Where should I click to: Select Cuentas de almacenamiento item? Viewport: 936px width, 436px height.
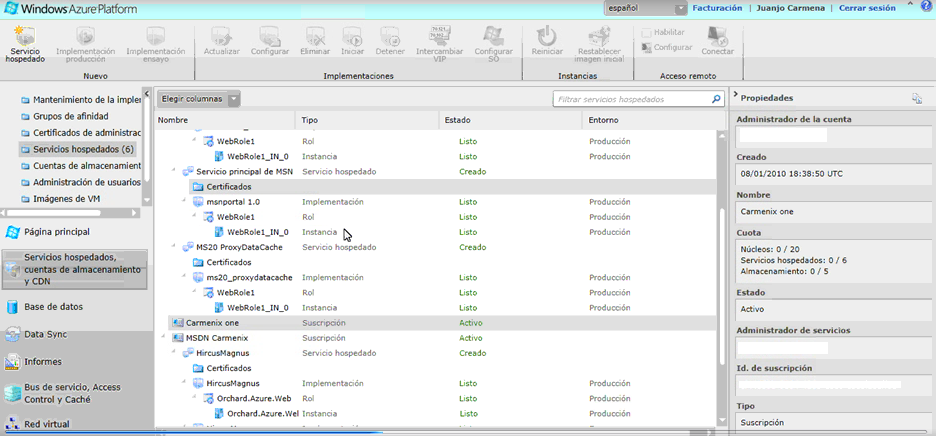tap(81, 165)
